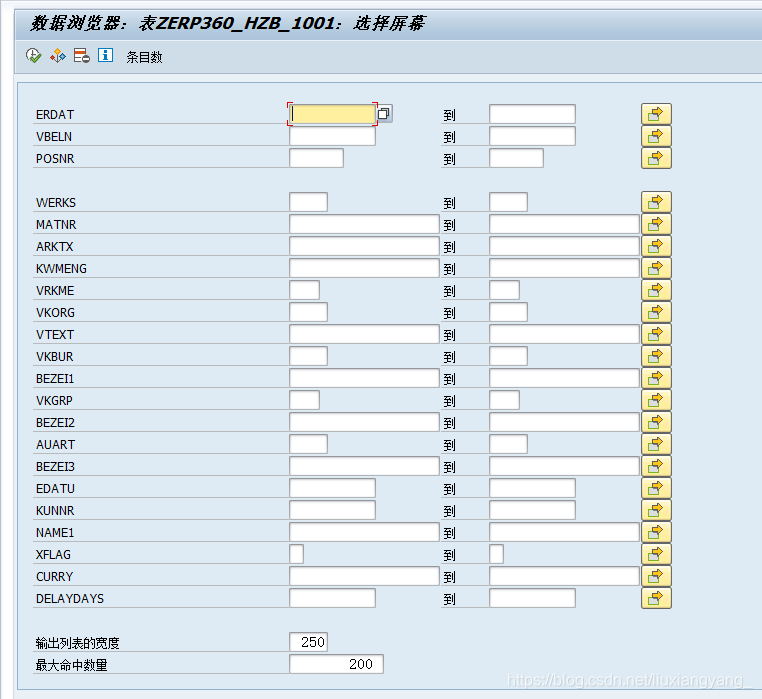
Task: Click the delete selection row icon
Action: point(82,55)
